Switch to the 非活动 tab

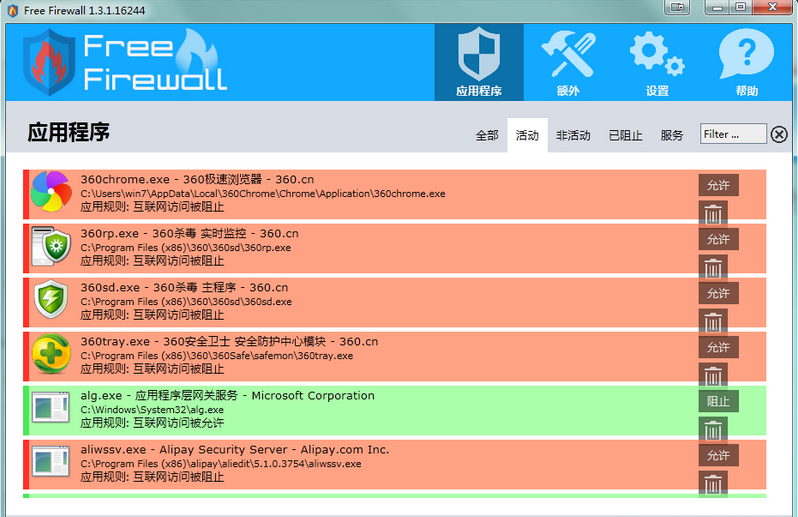[573, 136]
